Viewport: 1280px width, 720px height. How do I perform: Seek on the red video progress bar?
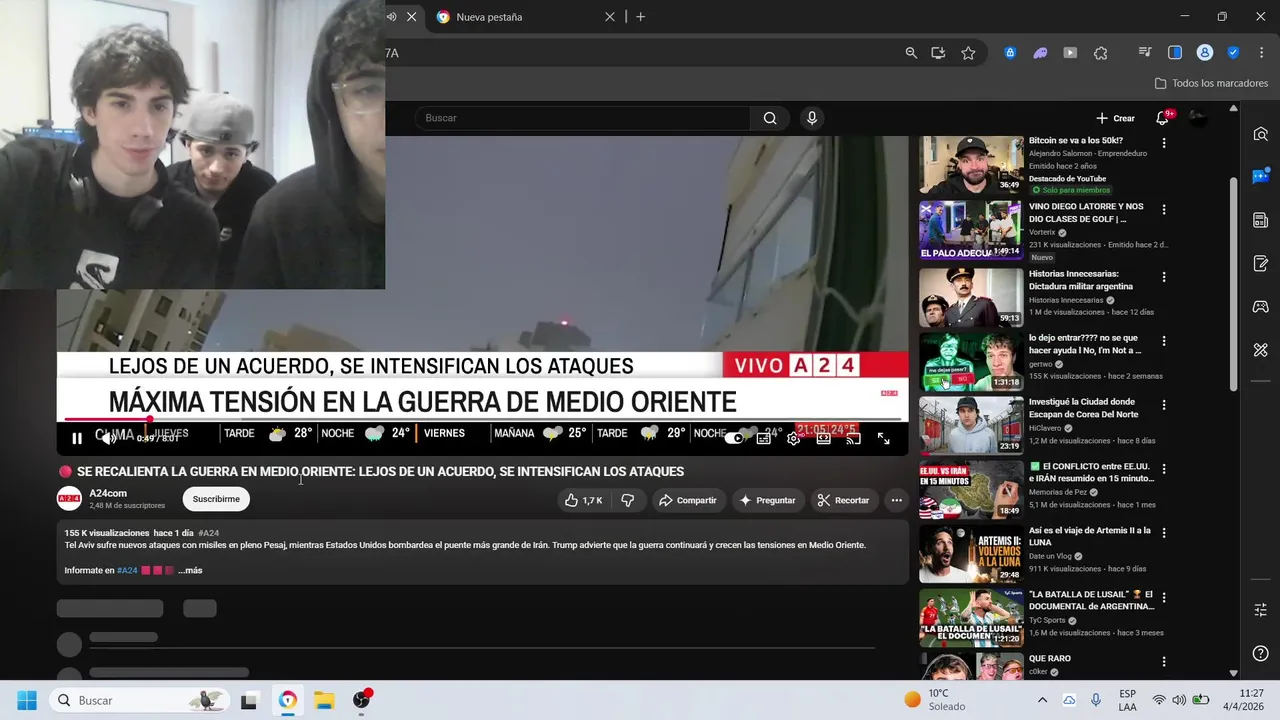(484, 419)
